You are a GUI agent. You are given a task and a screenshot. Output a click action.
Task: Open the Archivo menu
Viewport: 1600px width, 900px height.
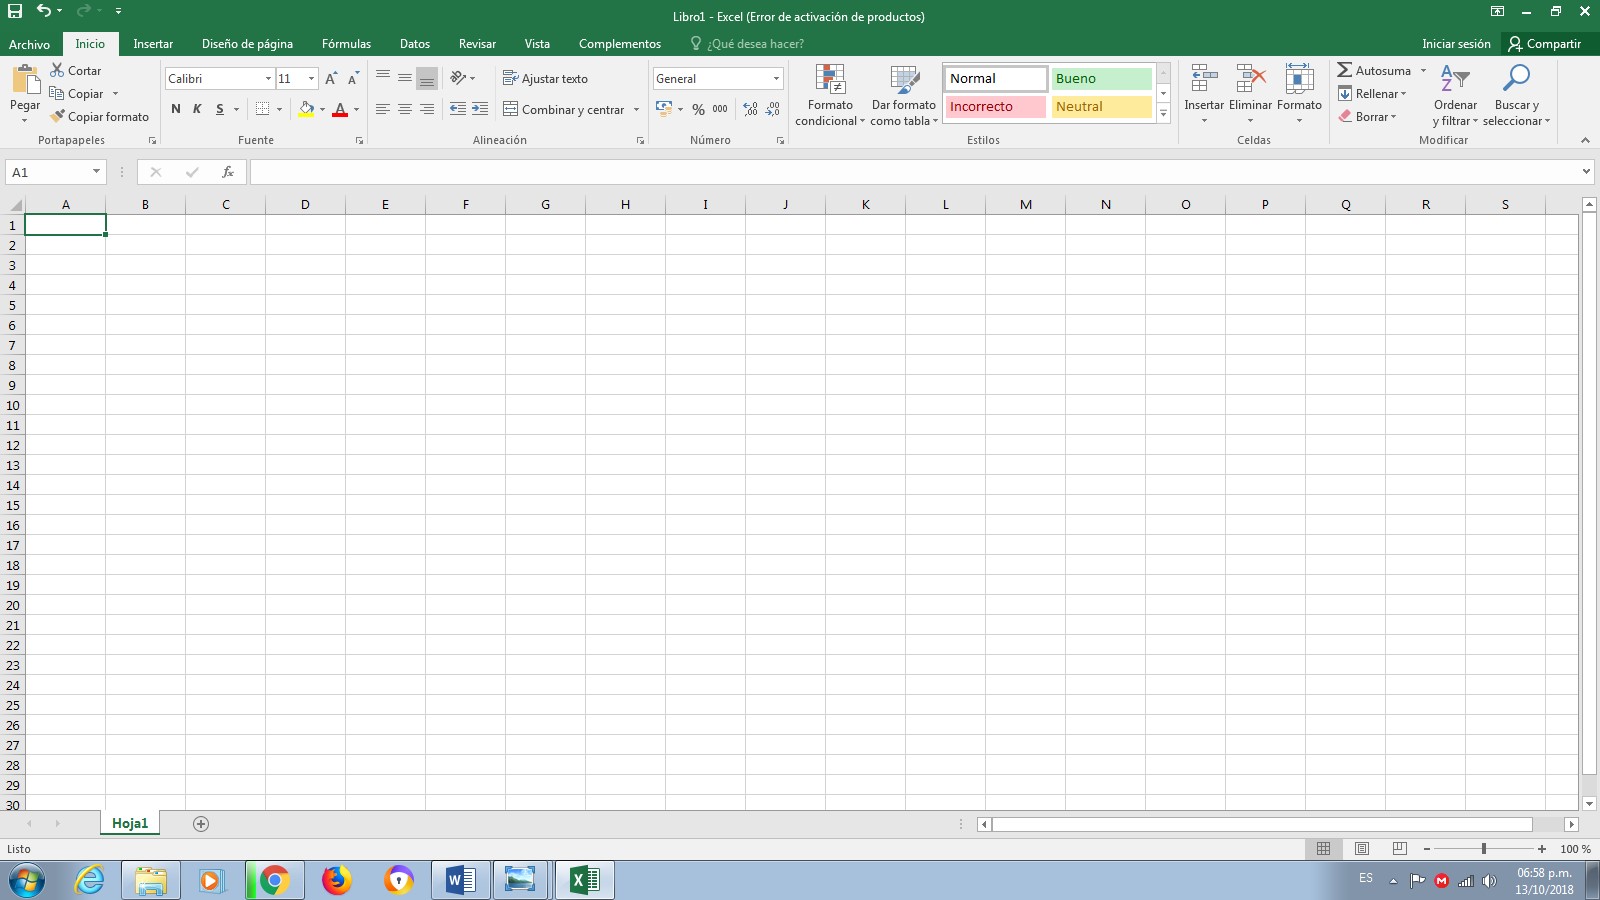29,44
